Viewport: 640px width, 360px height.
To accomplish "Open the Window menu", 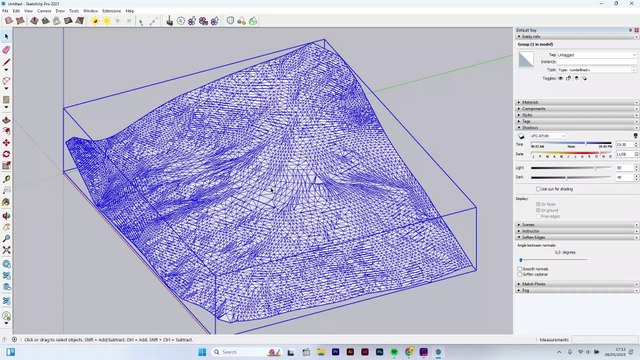I will (90, 11).
